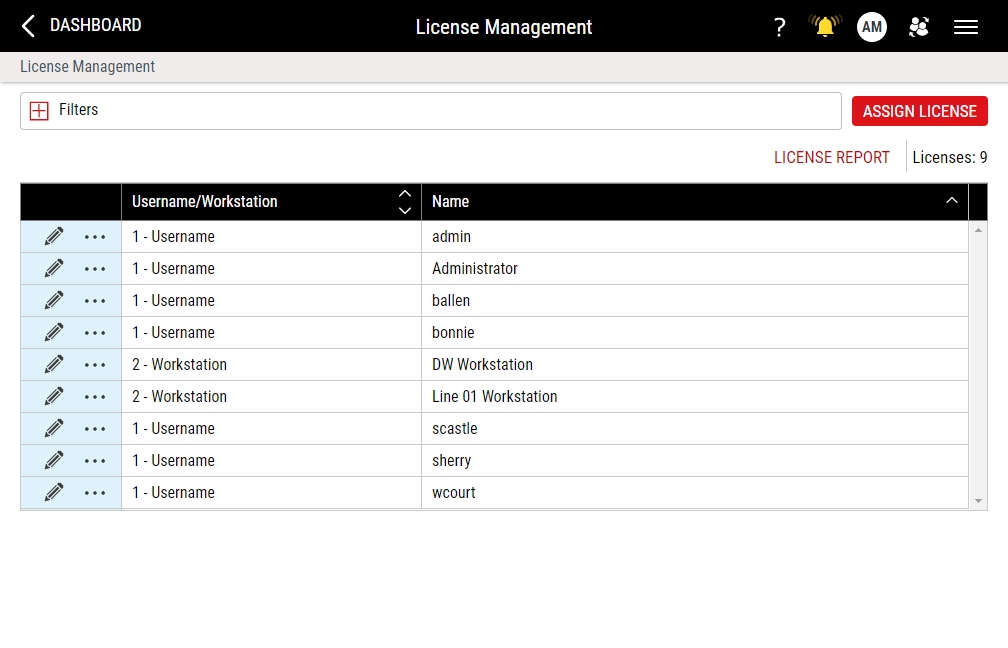Open the hamburger menu
Image resolution: width=1008 pixels, height=648 pixels.
pos(966,27)
